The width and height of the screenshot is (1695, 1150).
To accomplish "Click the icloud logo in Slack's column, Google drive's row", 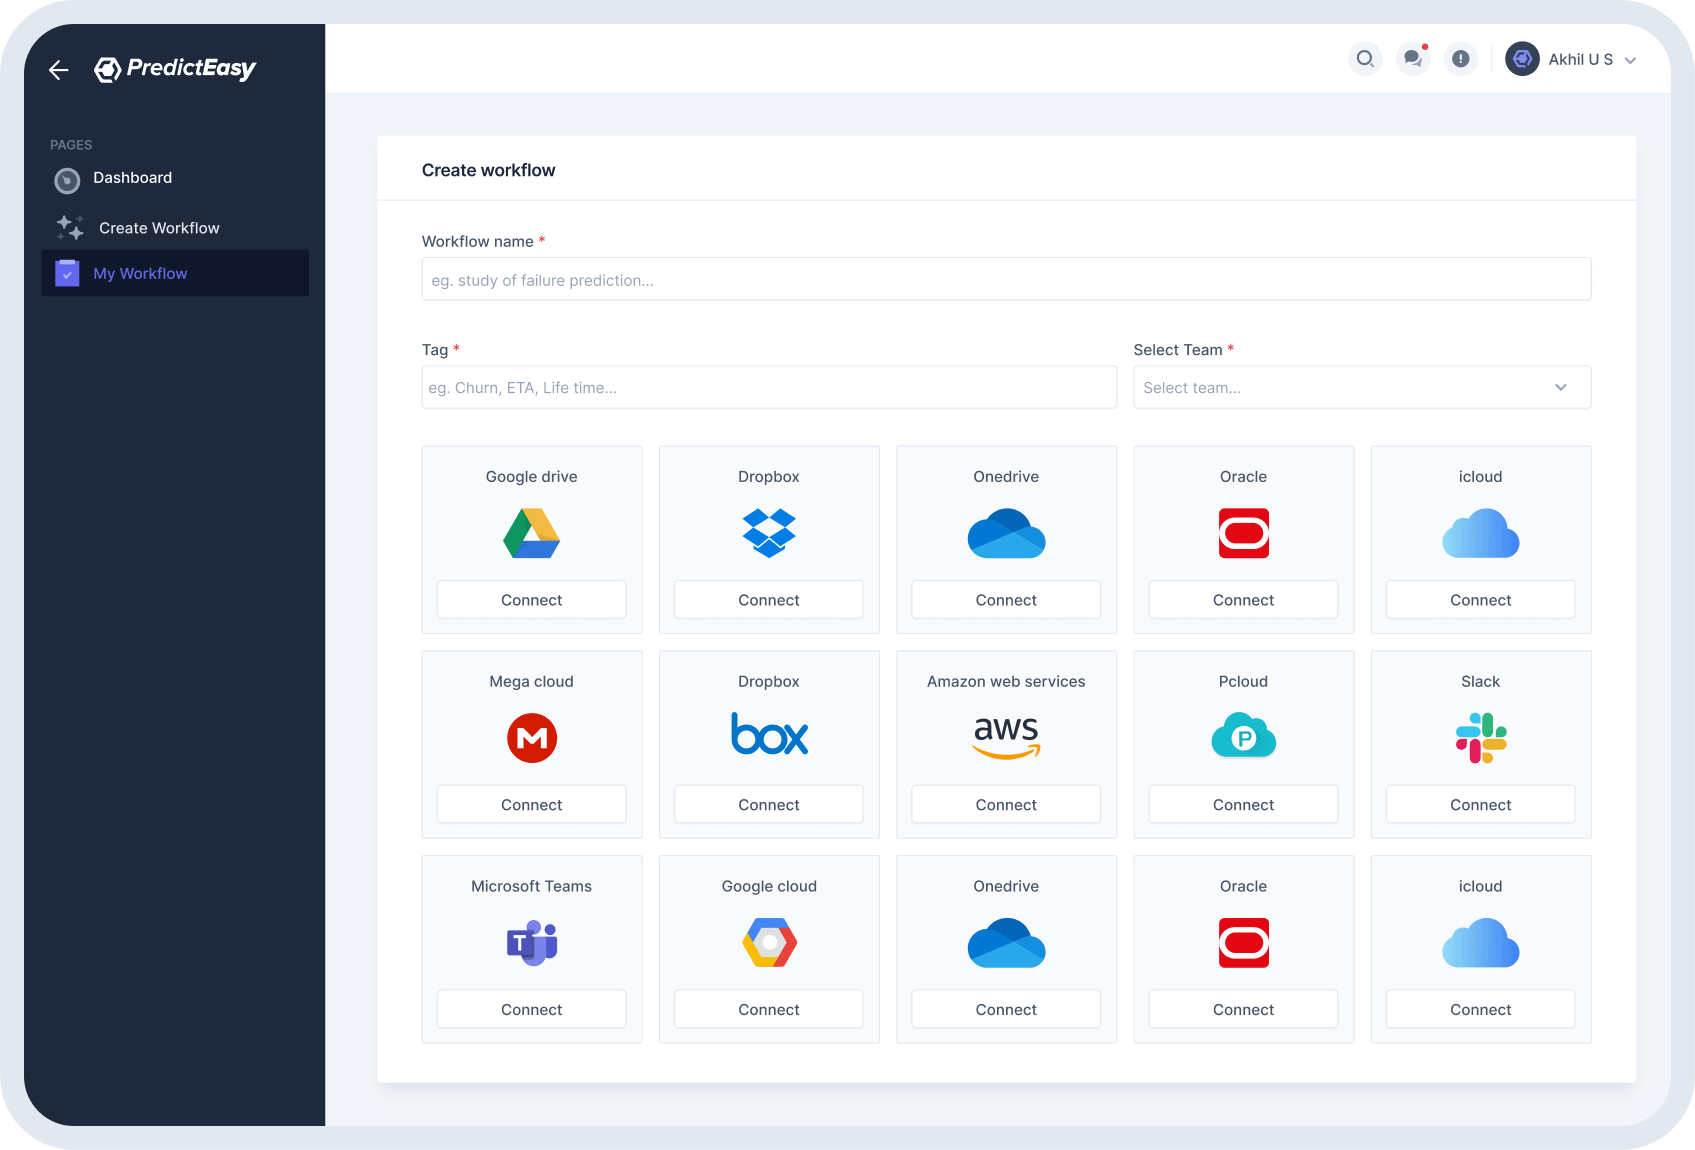I will click(x=1481, y=533).
